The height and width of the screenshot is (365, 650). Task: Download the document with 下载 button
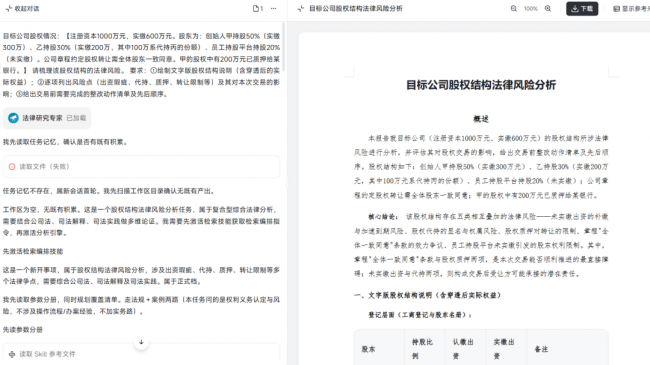(x=582, y=9)
